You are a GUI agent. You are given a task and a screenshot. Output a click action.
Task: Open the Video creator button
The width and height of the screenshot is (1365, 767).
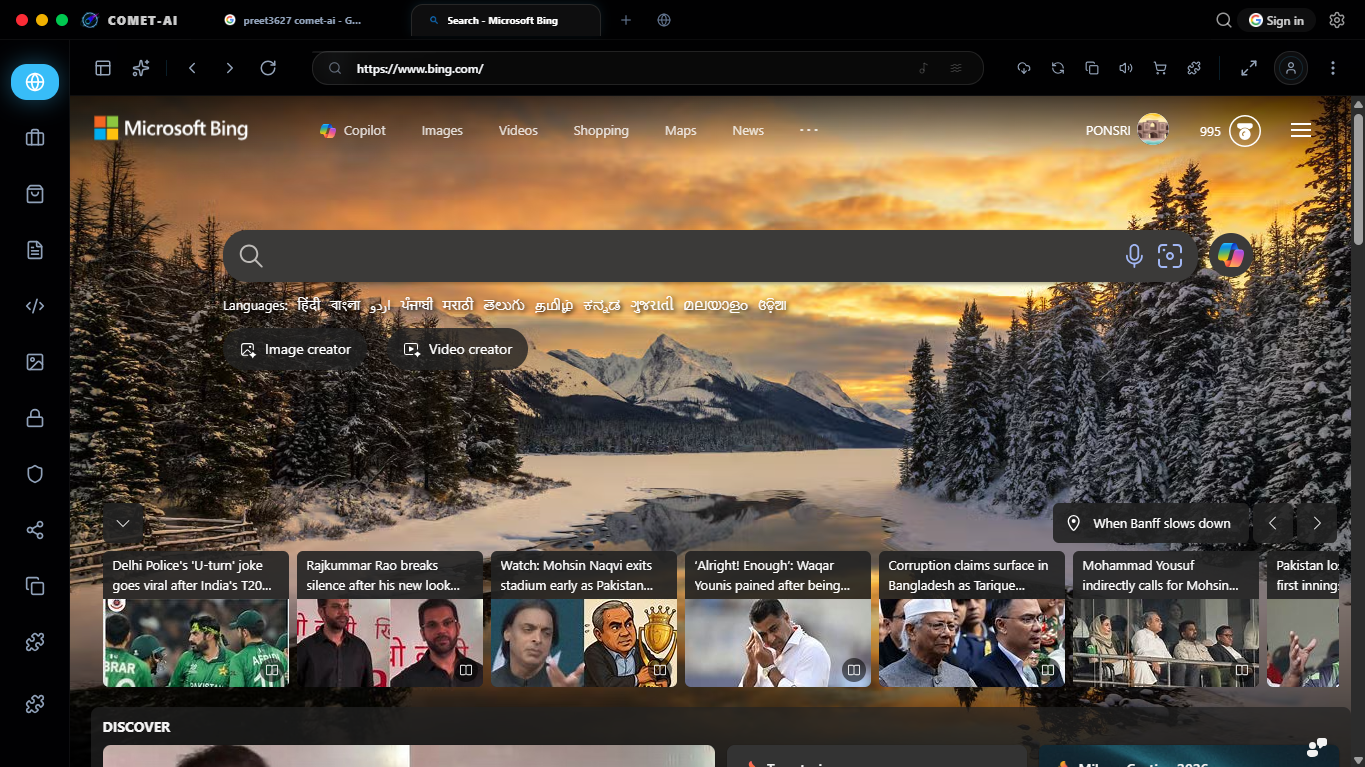pyautogui.click(x=457, y=349)
